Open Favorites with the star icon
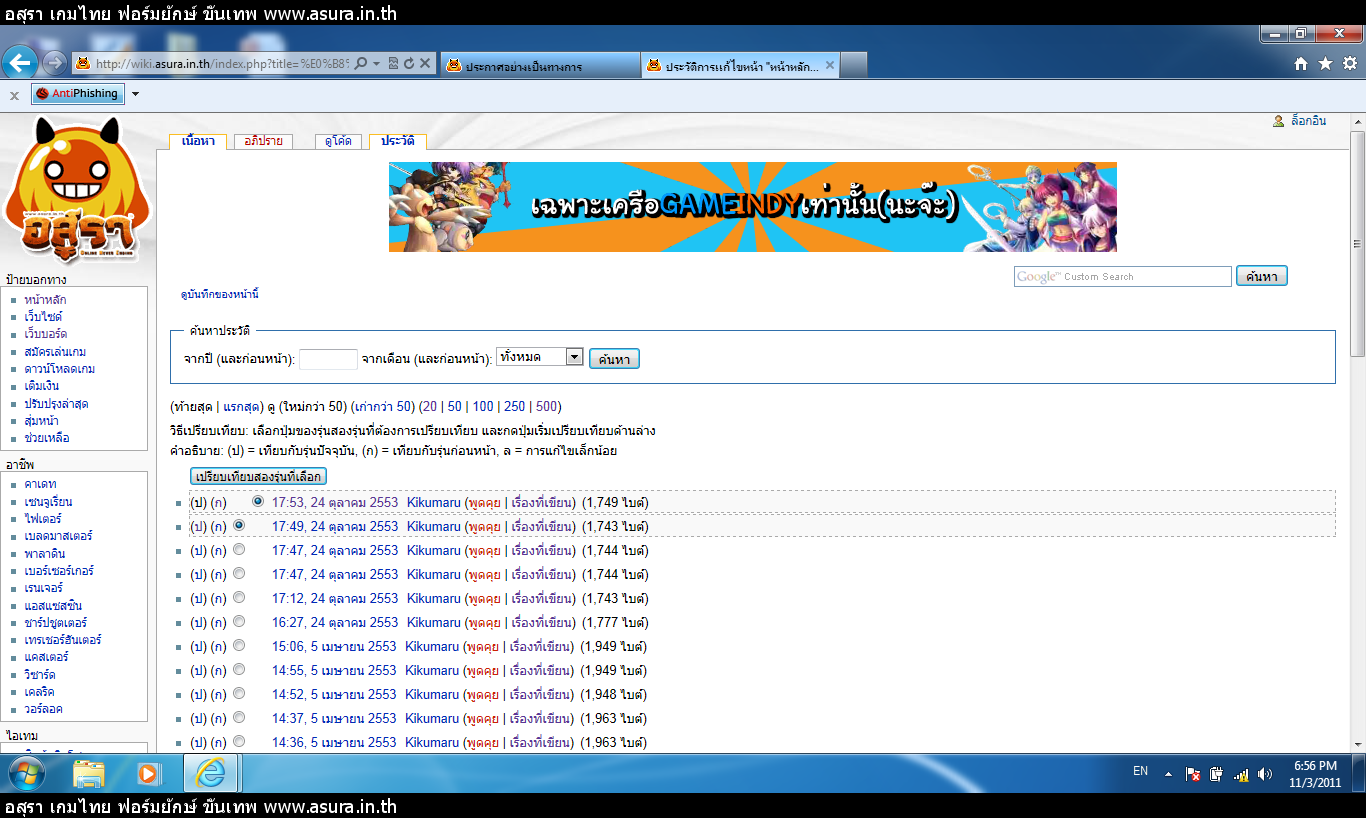1366x818 pixels. click(x=1325, y=63)
